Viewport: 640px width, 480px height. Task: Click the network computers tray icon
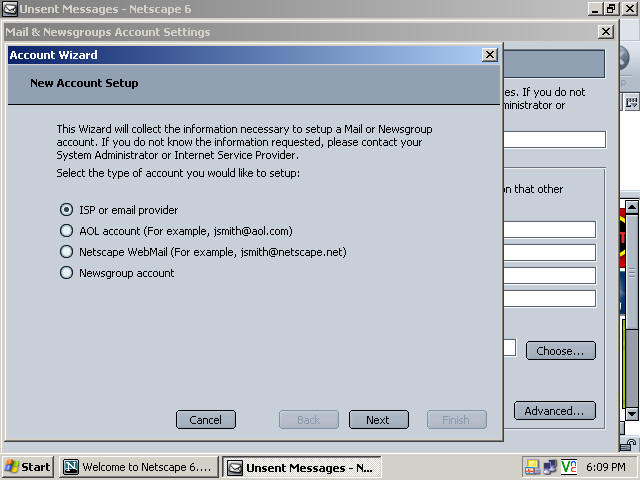click(550, 467)
